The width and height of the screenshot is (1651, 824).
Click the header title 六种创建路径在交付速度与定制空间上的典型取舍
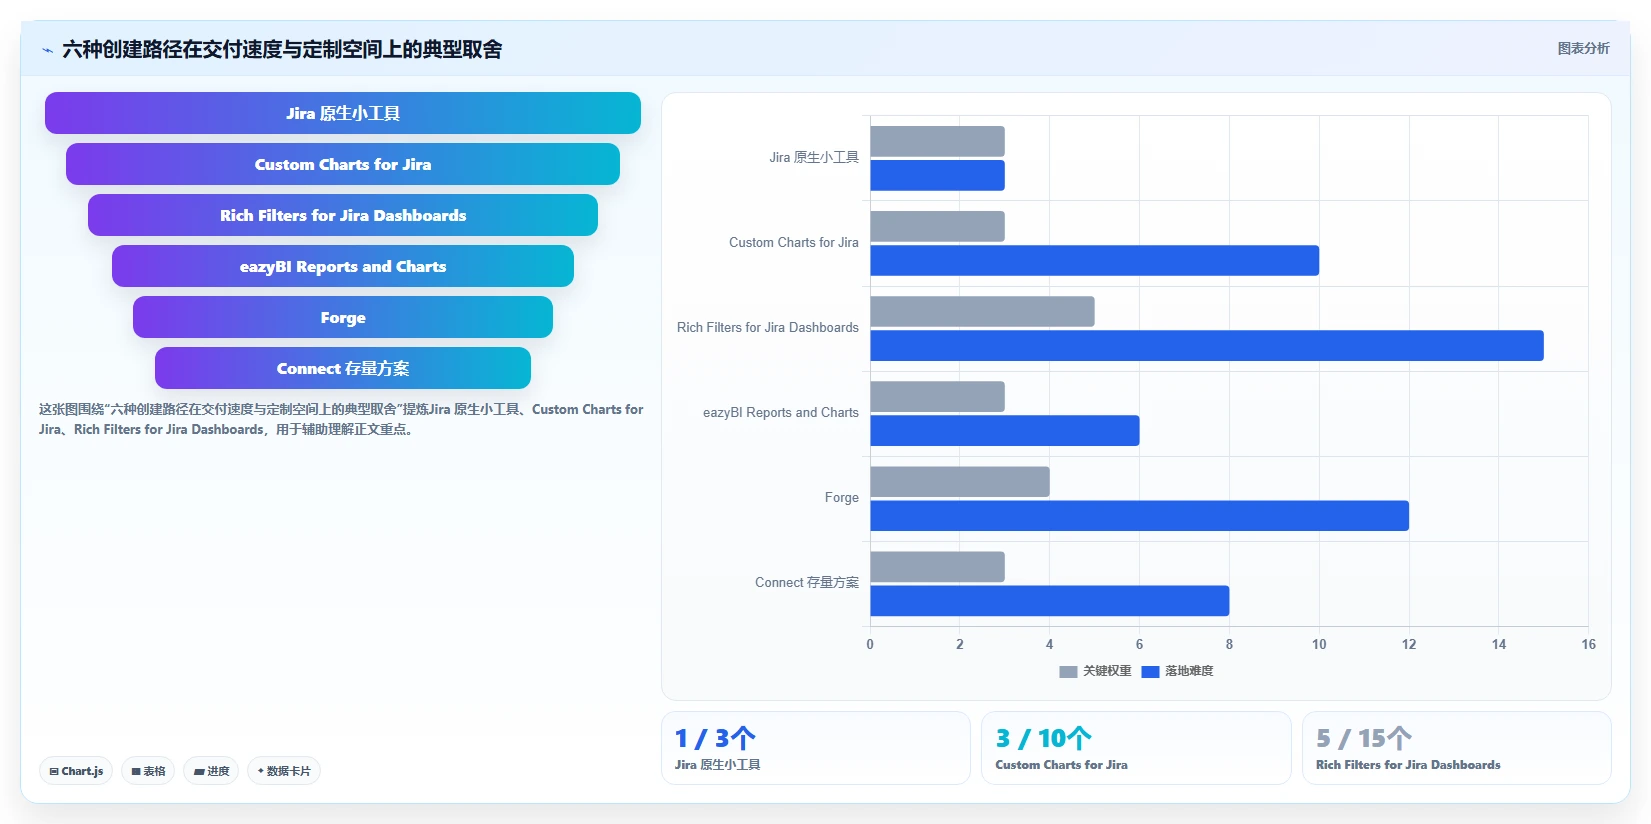(282, 49)
